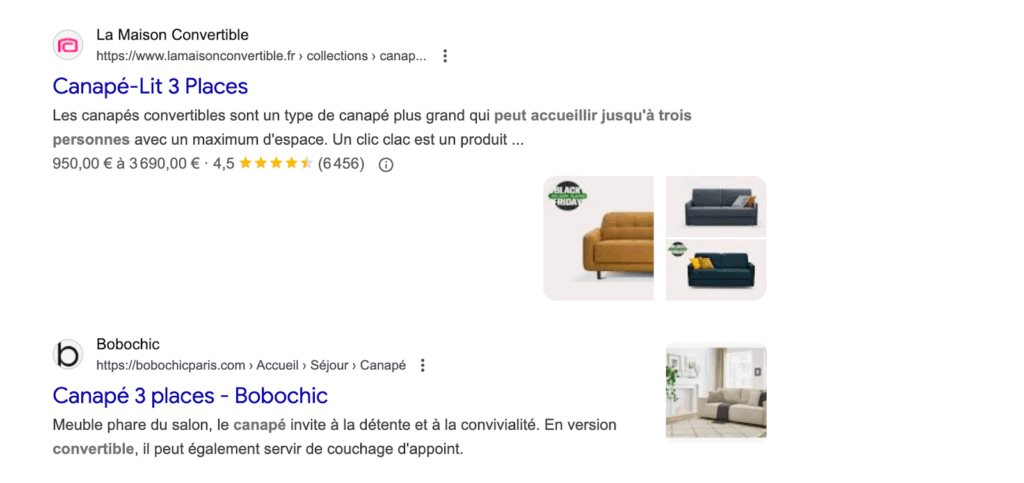
Task: Open the Bobochic beige sofa thumbnail
Action: (716, 391)
